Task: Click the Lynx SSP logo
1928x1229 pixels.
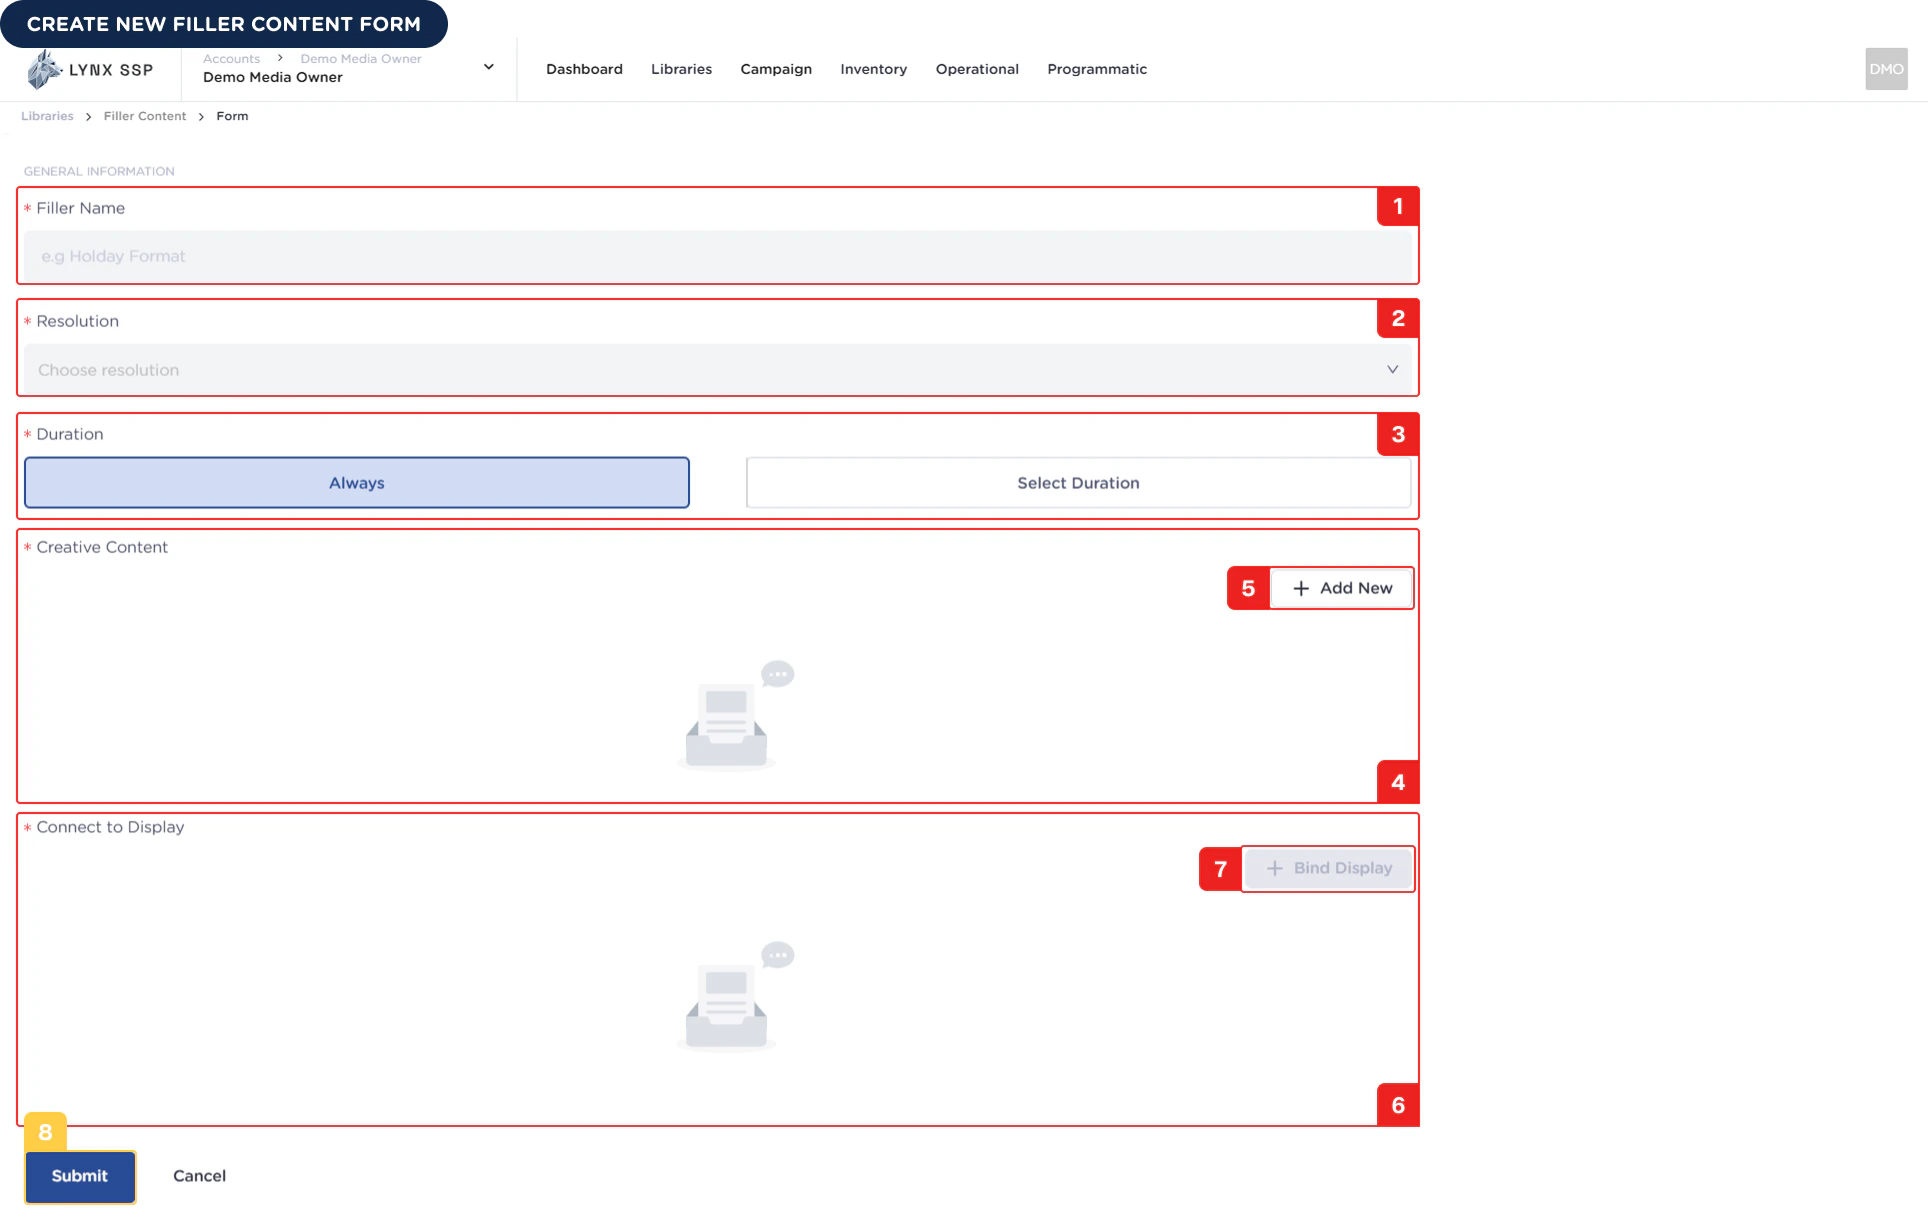Action: click(x=90, y=69)
